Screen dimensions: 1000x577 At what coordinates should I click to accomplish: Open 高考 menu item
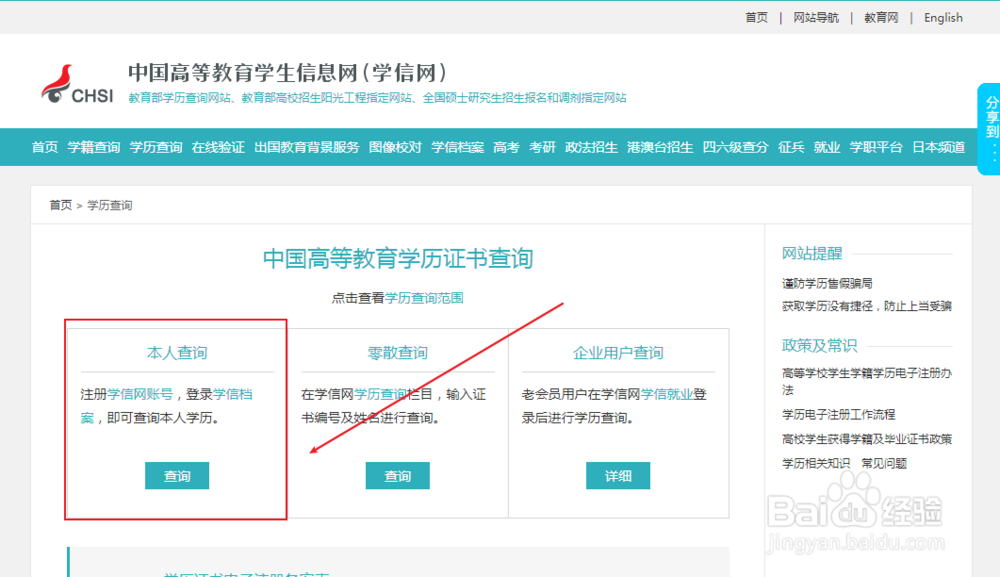tap(506, 147)
